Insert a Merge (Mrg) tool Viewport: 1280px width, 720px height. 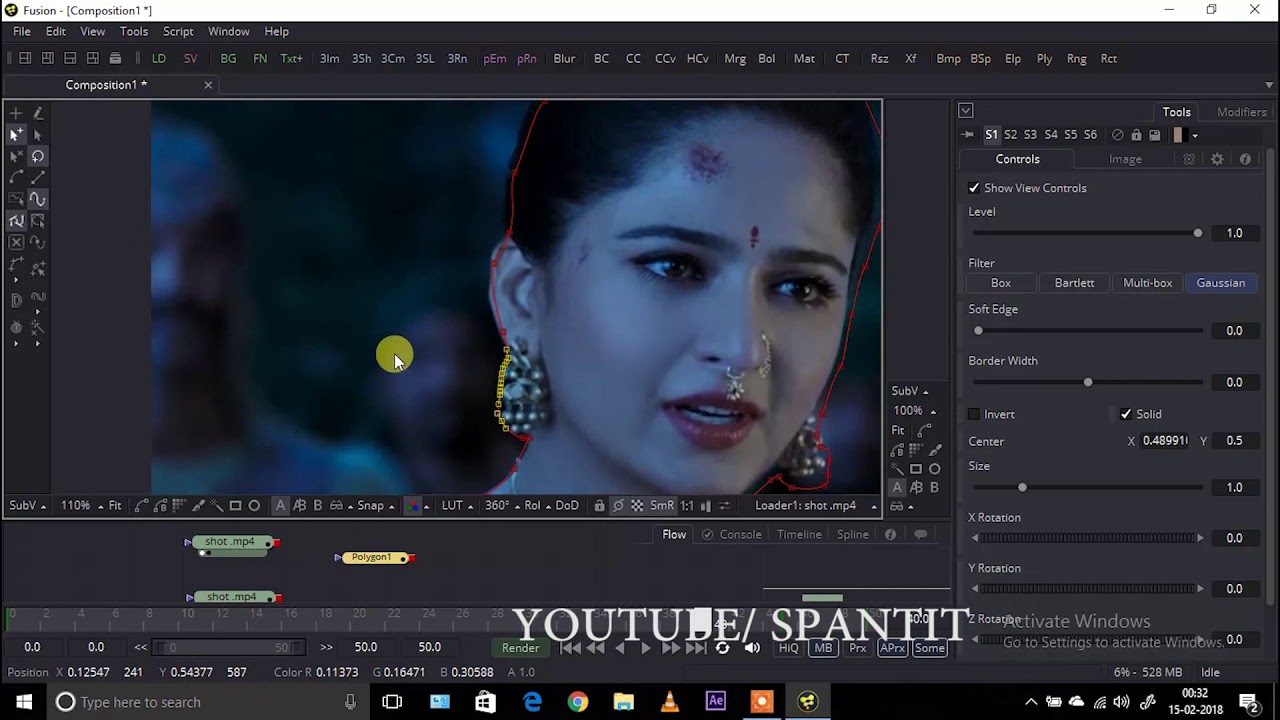735,59
